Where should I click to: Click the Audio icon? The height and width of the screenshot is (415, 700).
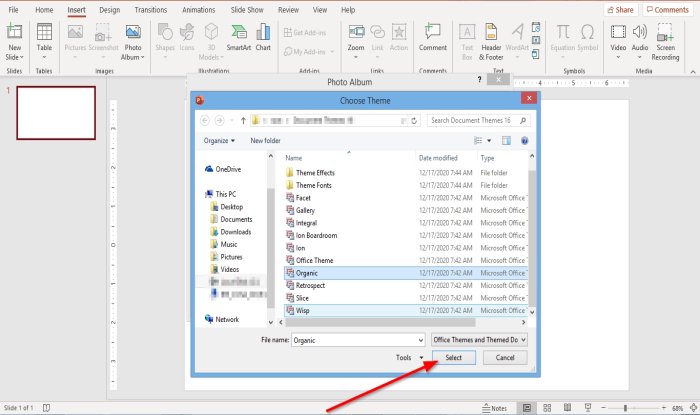[640, 32]
